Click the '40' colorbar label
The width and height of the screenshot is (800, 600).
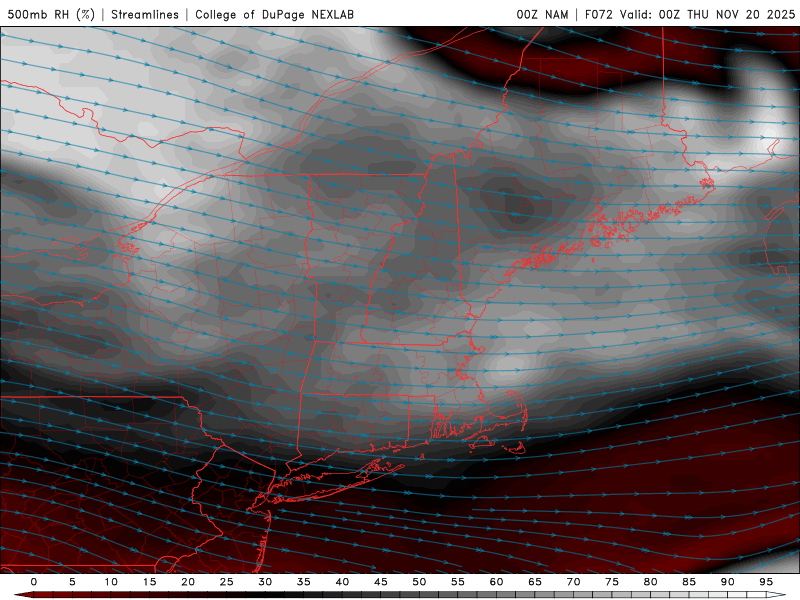342,582
